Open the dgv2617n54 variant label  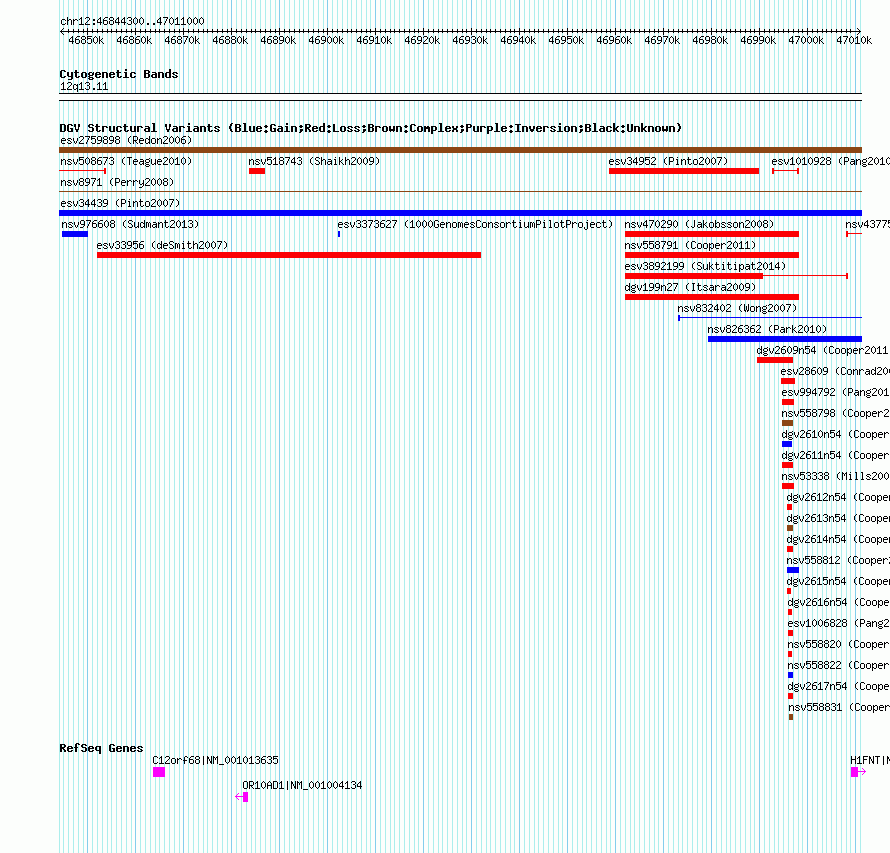click(x=838, y=686)
